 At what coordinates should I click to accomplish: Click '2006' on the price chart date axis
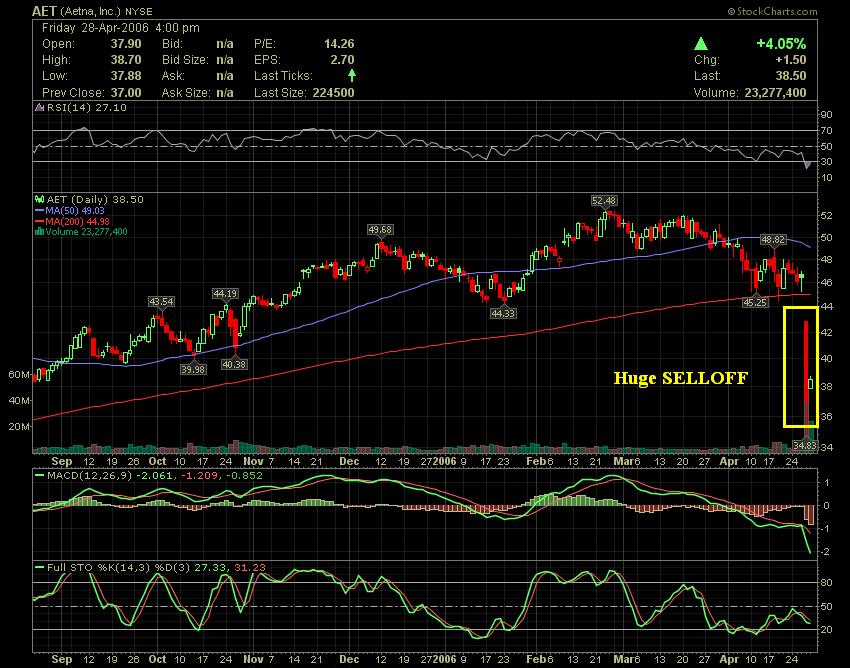pyautogui.click(x=445, y=461)
